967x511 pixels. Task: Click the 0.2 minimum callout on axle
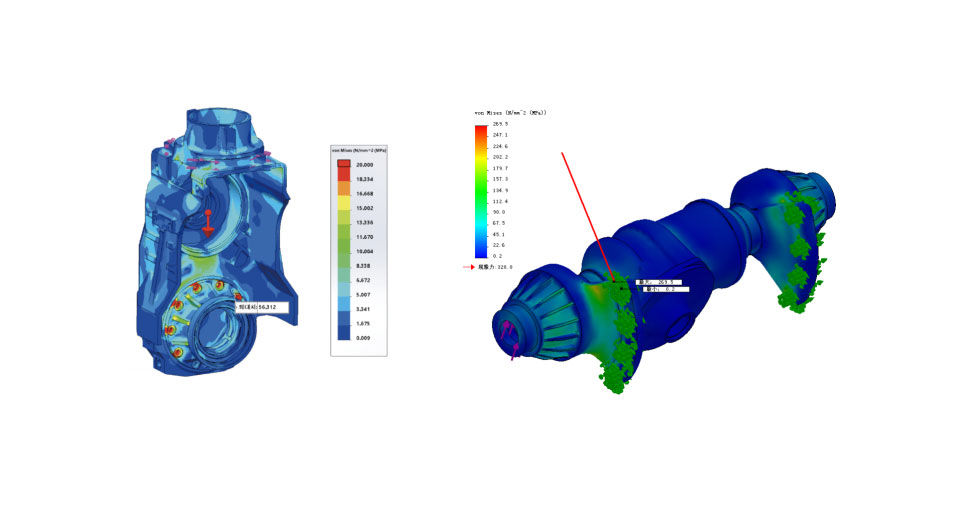pyautogui.click(x=662, y=290)
